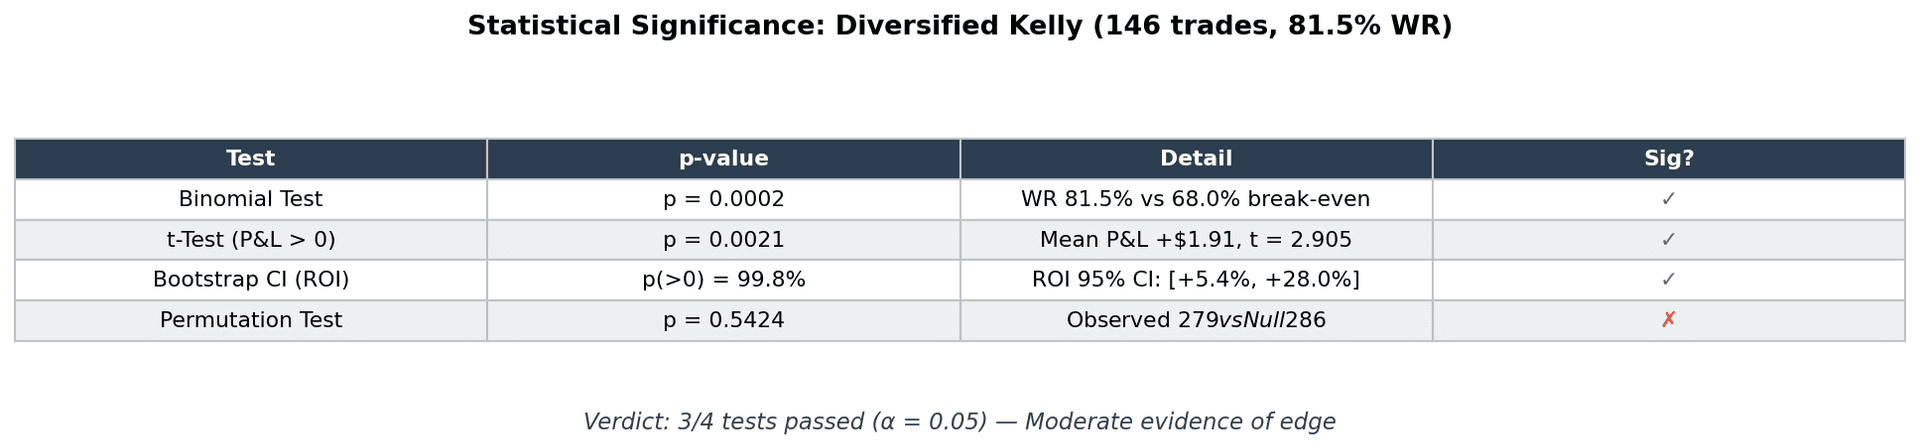Click the t-Test row checkmark

tap(1668, 240)
